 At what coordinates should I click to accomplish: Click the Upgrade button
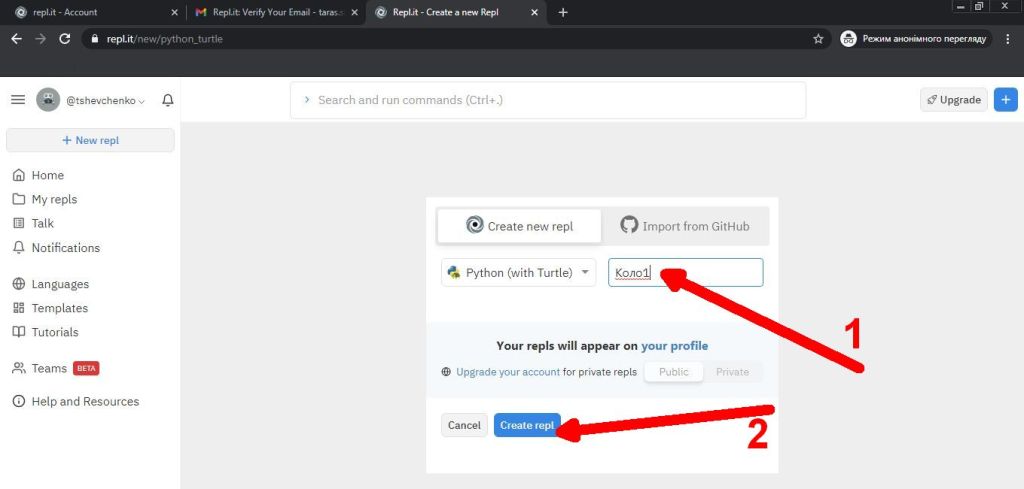pos(953,100)
